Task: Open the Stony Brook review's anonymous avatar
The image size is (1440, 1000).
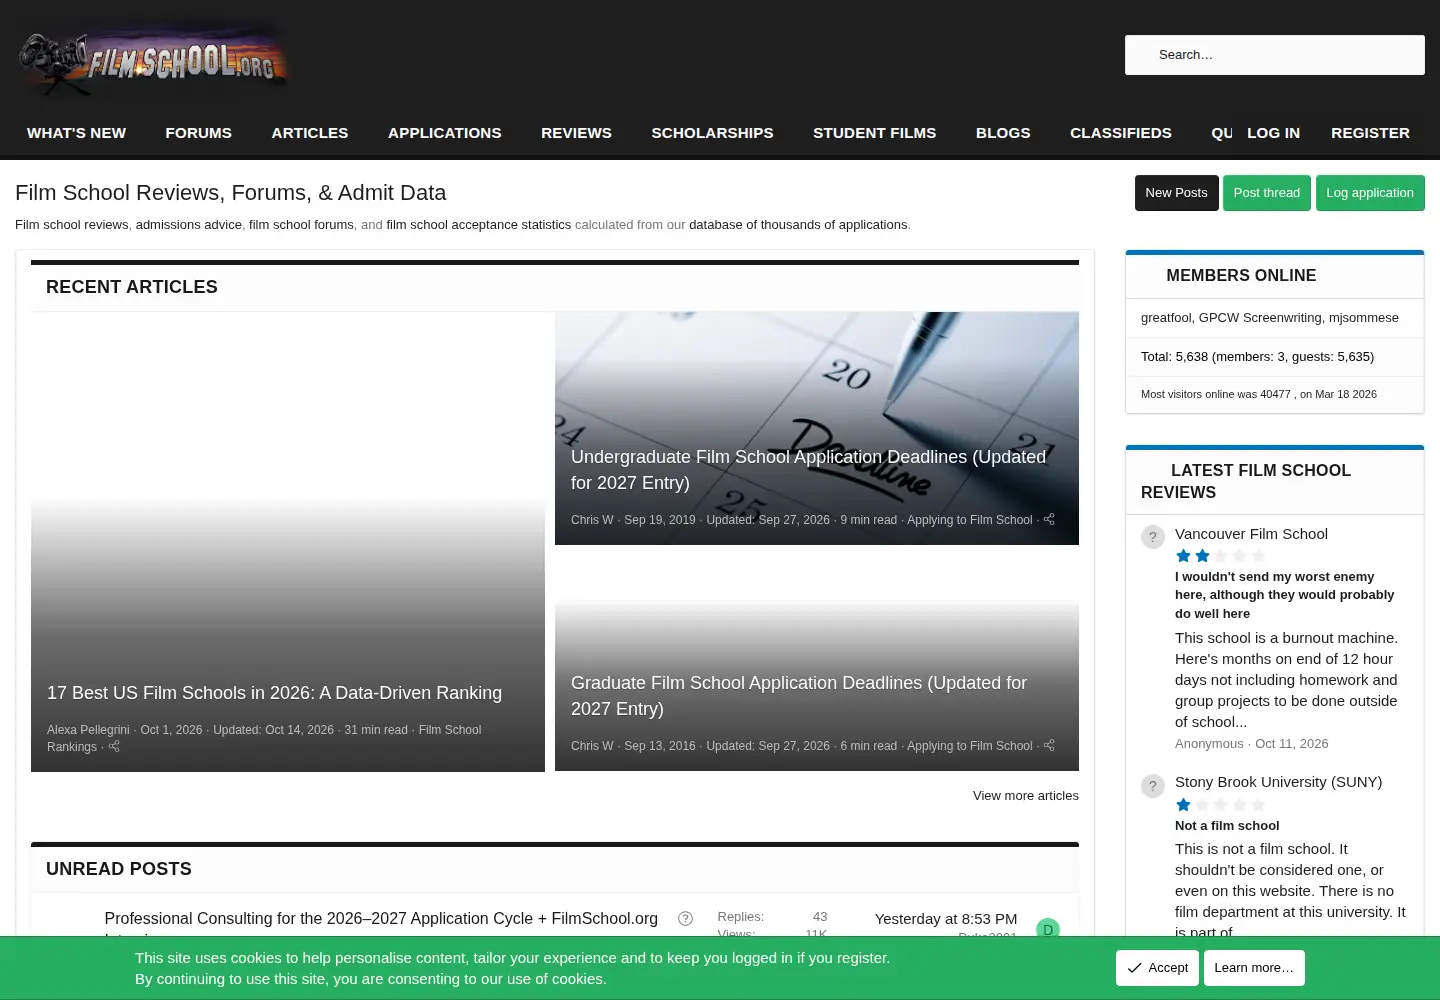Action: [x=1153, y=786]
